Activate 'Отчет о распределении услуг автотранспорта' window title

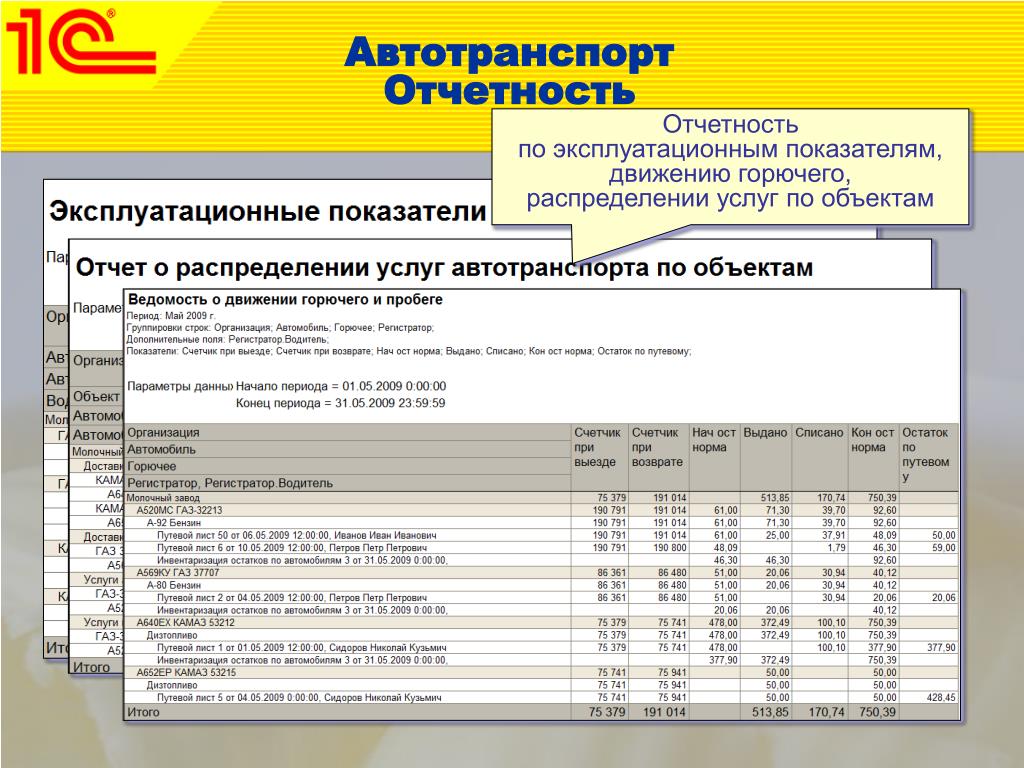coord(444,267)
